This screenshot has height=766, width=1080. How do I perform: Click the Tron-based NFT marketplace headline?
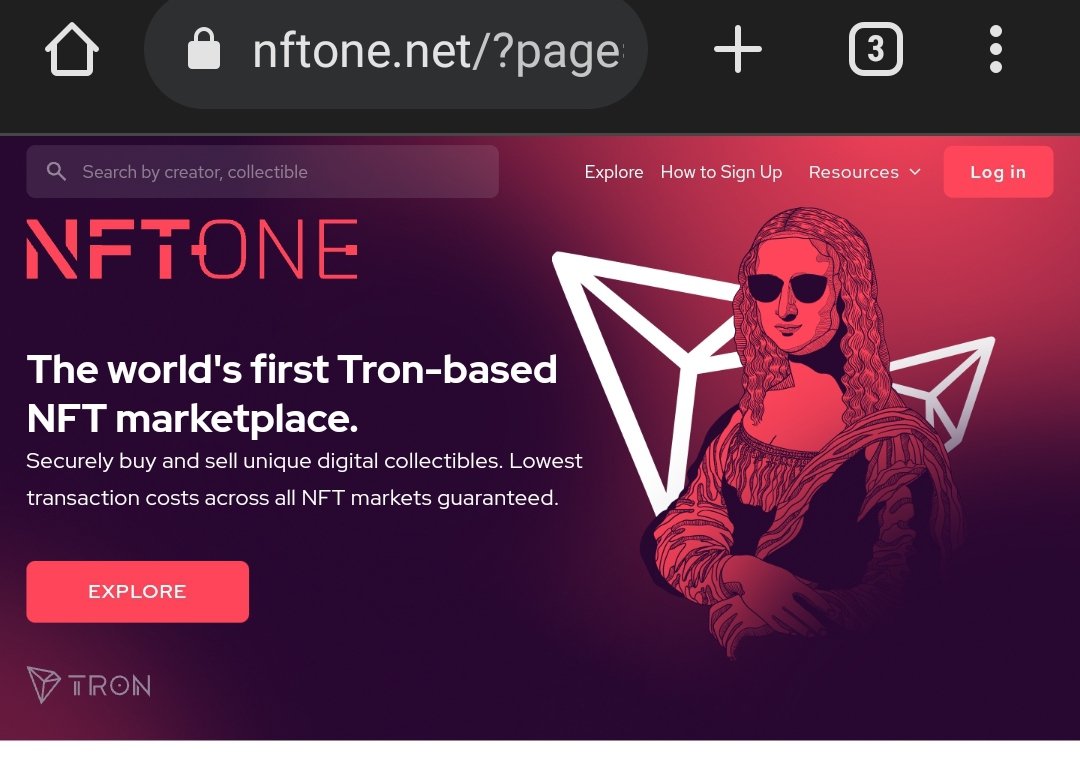point(292,393)
